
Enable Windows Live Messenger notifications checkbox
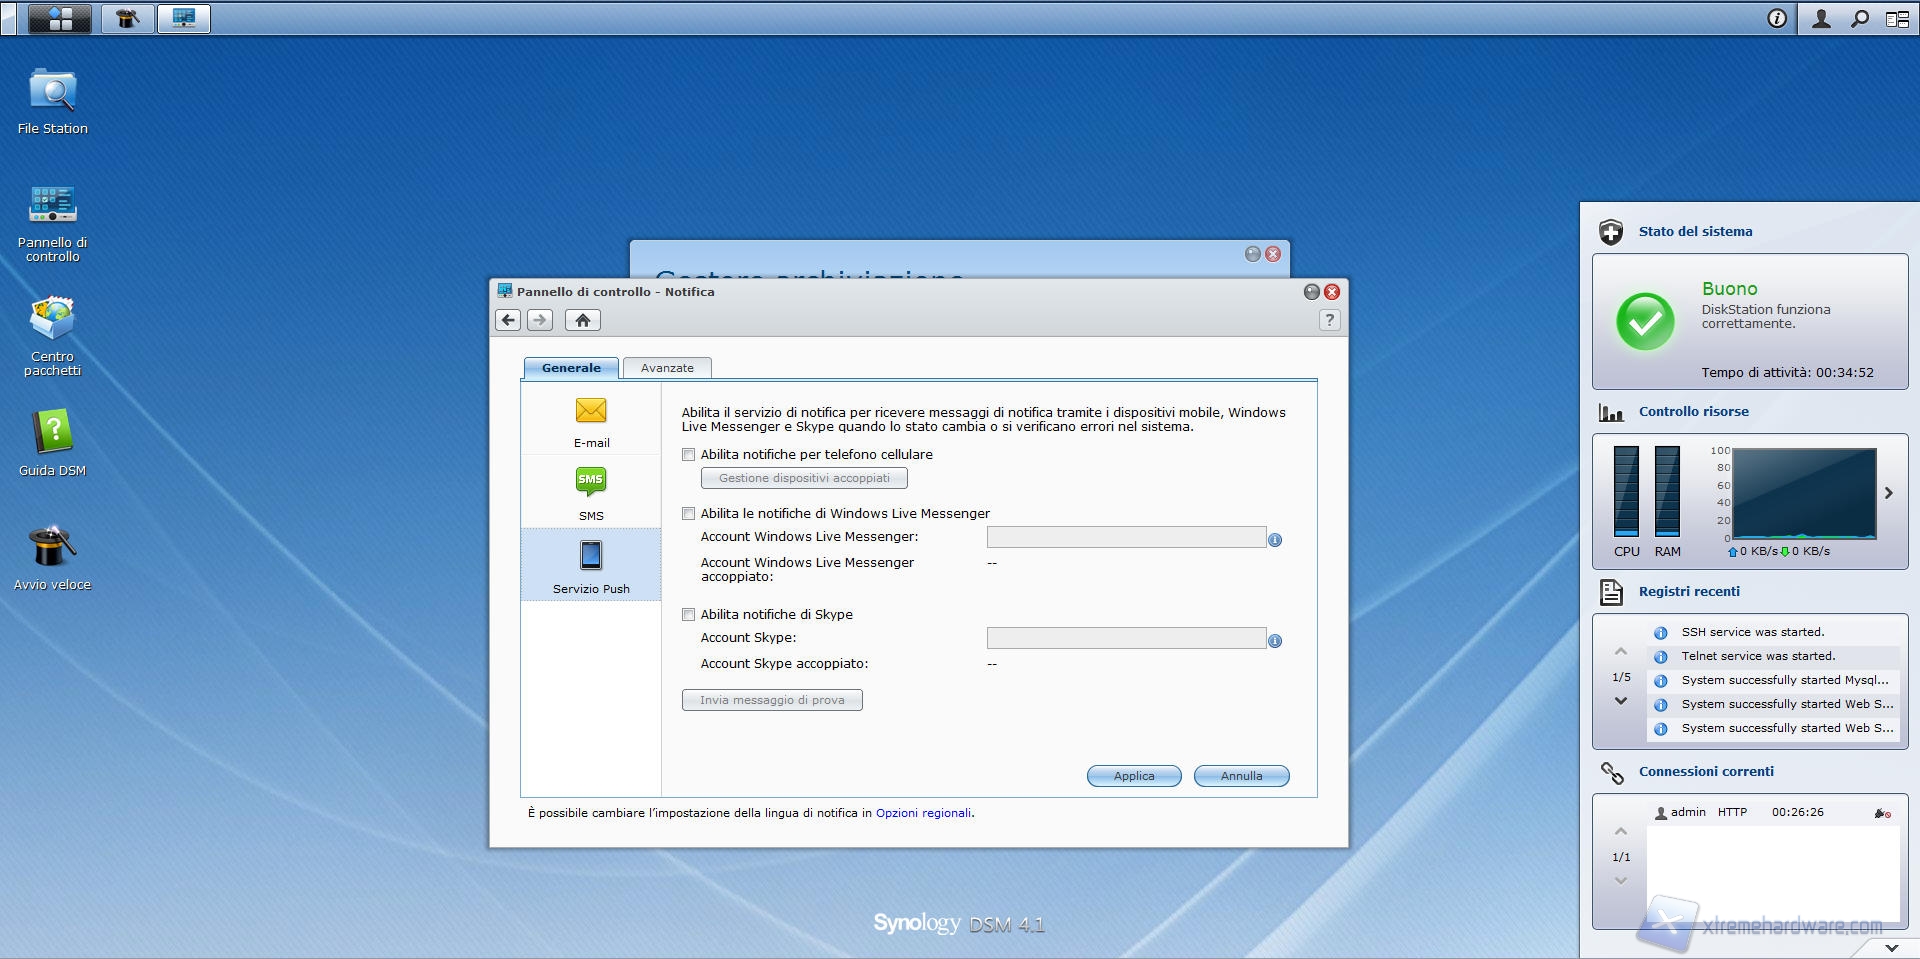[x=688, y=514]
